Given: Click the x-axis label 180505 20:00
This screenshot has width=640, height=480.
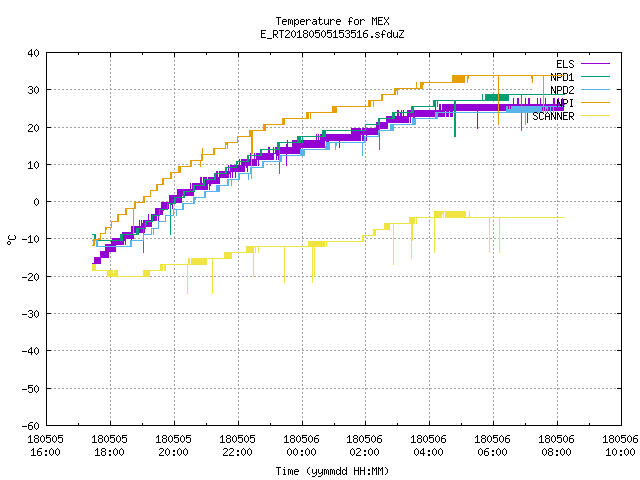Looking at the screenshot, I should 173,446.
